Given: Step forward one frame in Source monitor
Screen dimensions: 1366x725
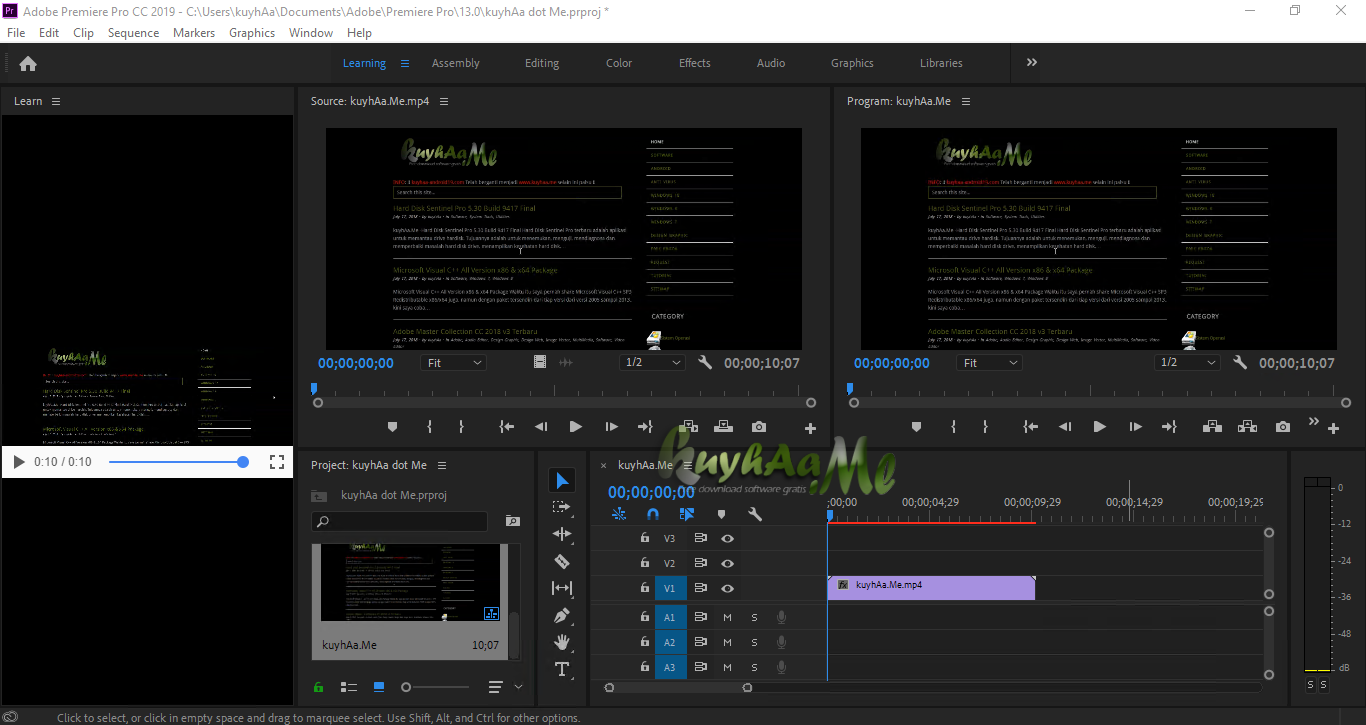Looking at the screenshot, I should point(611,427).
